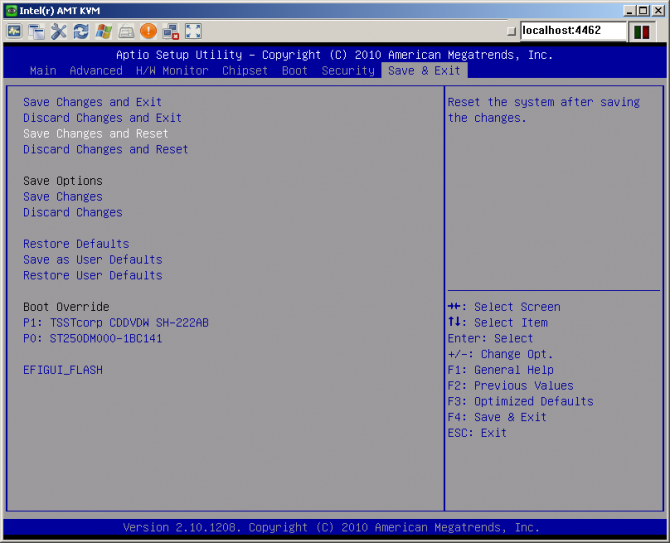Click the 'Boot Override' heading

(x=66, y=307)
